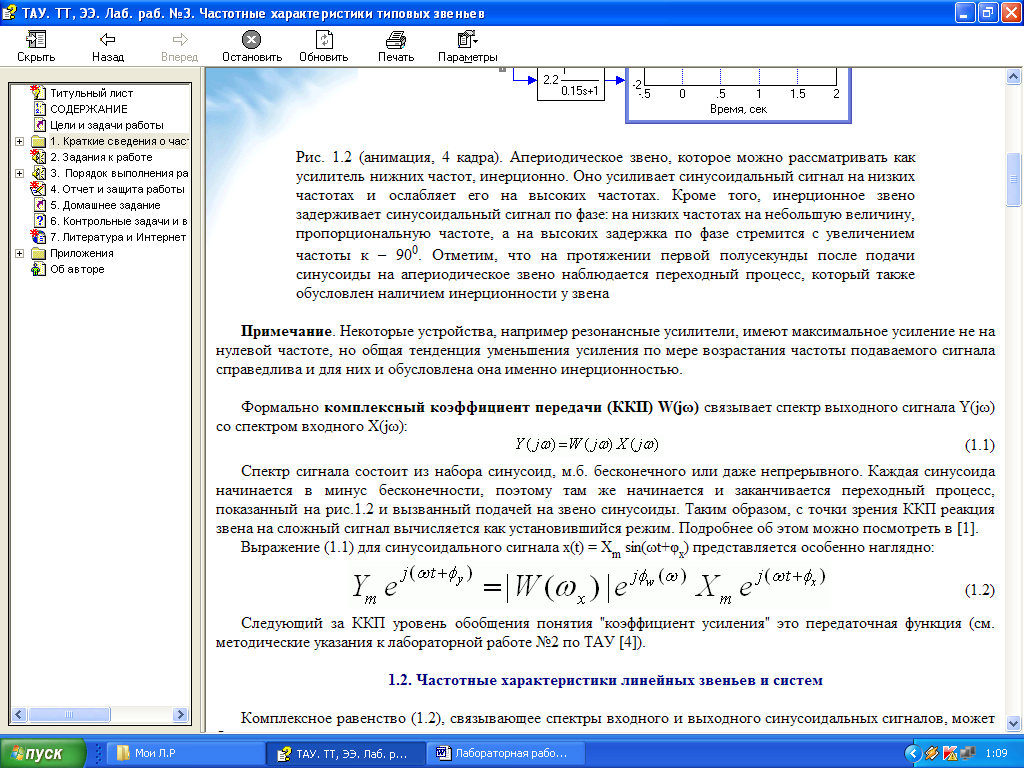The height and width of the screenshot is (768, 1024).
Task: Click the help window title bar icon
Action: pyautogui.click(x=10, y=13)
